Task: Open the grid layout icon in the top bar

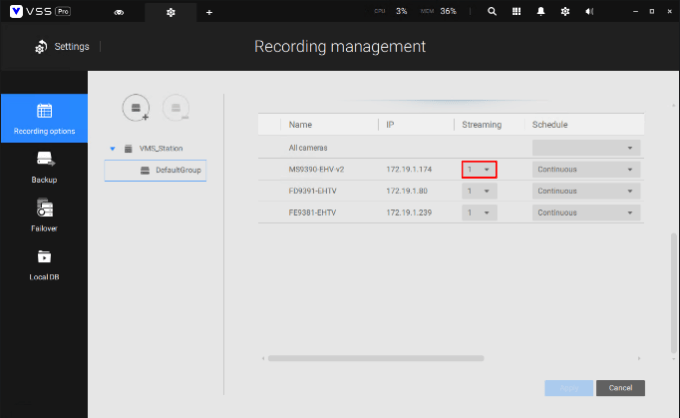Action: [516, 12]
